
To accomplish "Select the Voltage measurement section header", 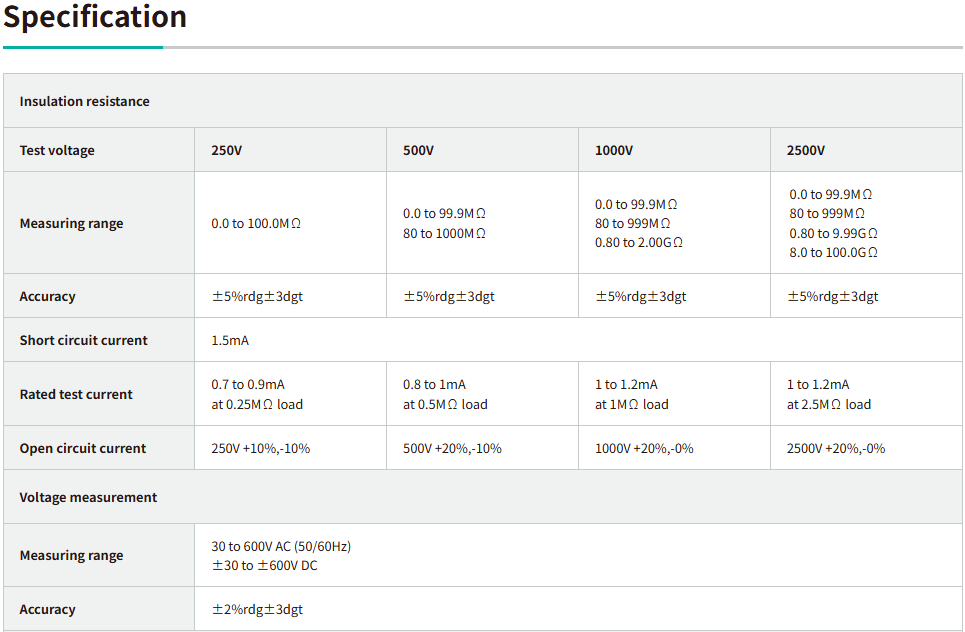I will click(x=88, y=497).
